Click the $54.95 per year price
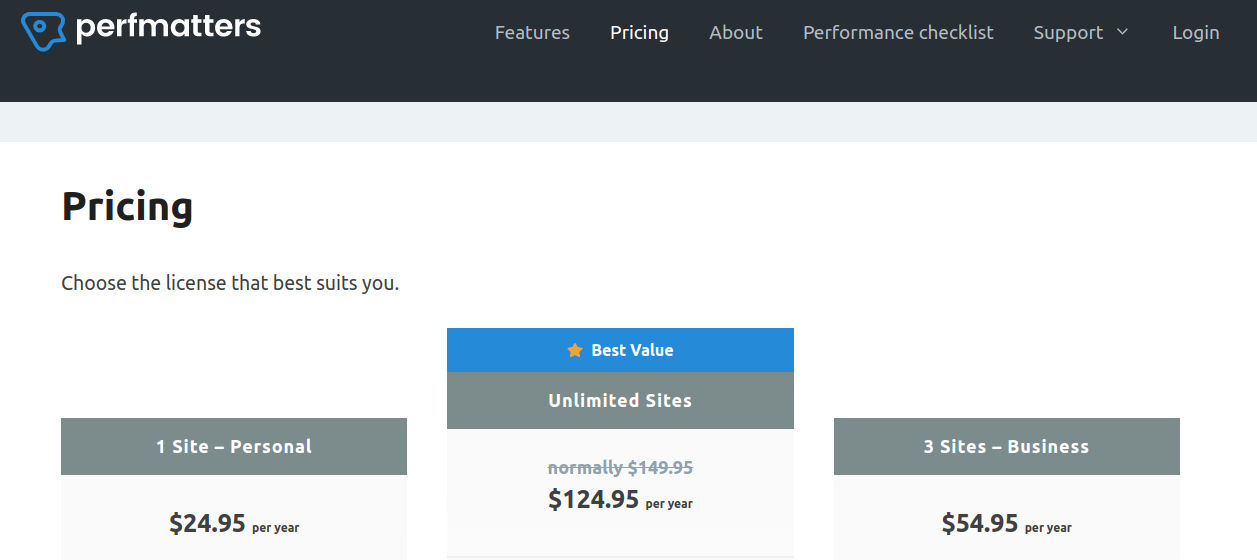The width and height of the screenshot is (1257, 560). (x=1006, y=523)
